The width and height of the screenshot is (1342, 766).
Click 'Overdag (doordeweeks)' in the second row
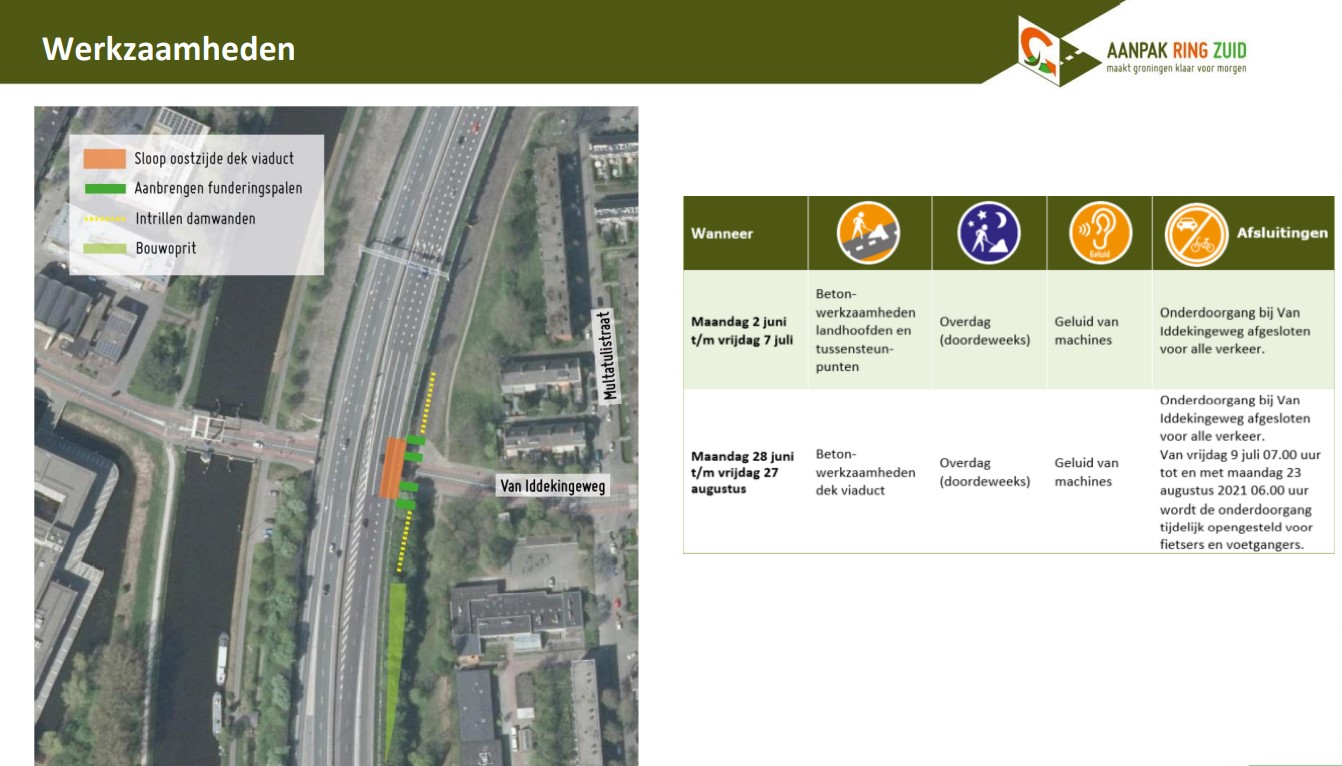click(985, 472)
